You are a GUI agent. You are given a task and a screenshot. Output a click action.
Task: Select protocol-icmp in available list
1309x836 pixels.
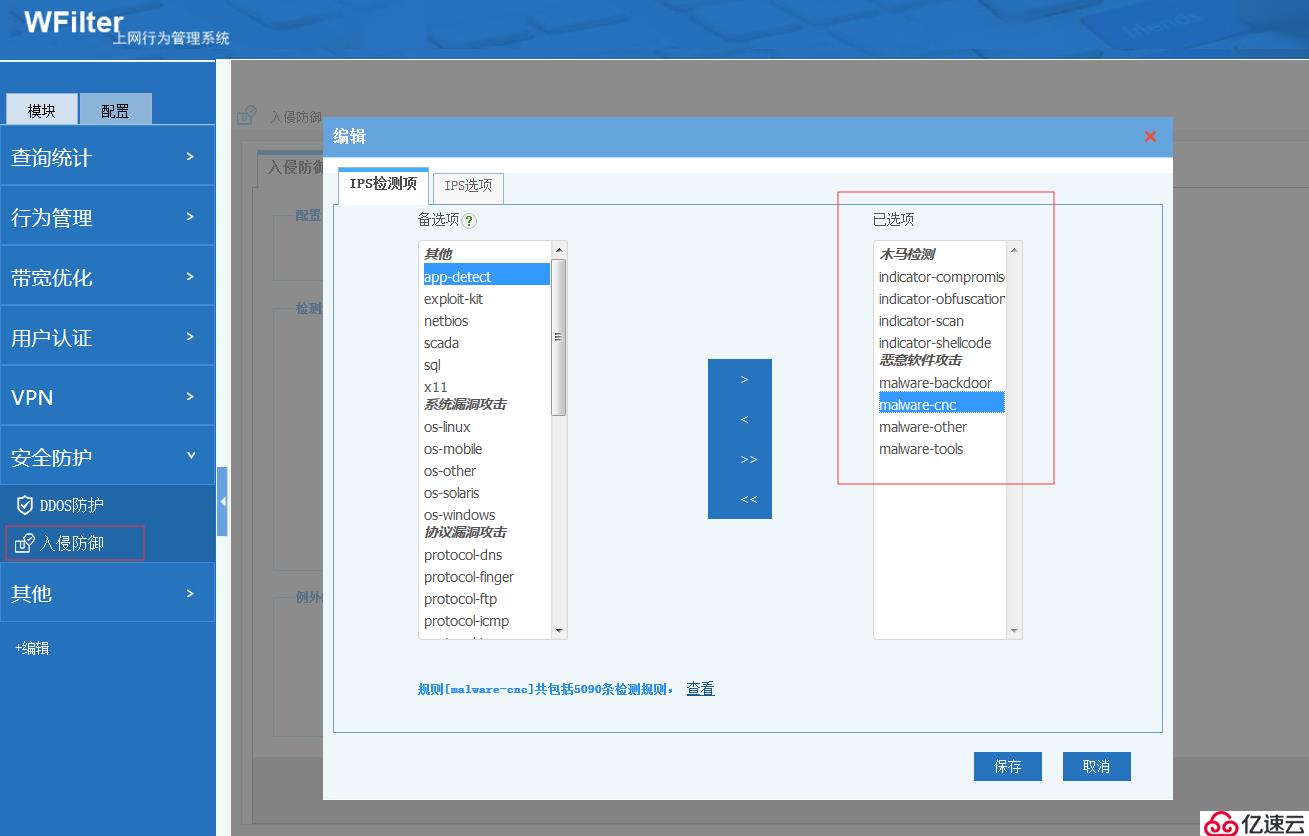click(486, 621)
